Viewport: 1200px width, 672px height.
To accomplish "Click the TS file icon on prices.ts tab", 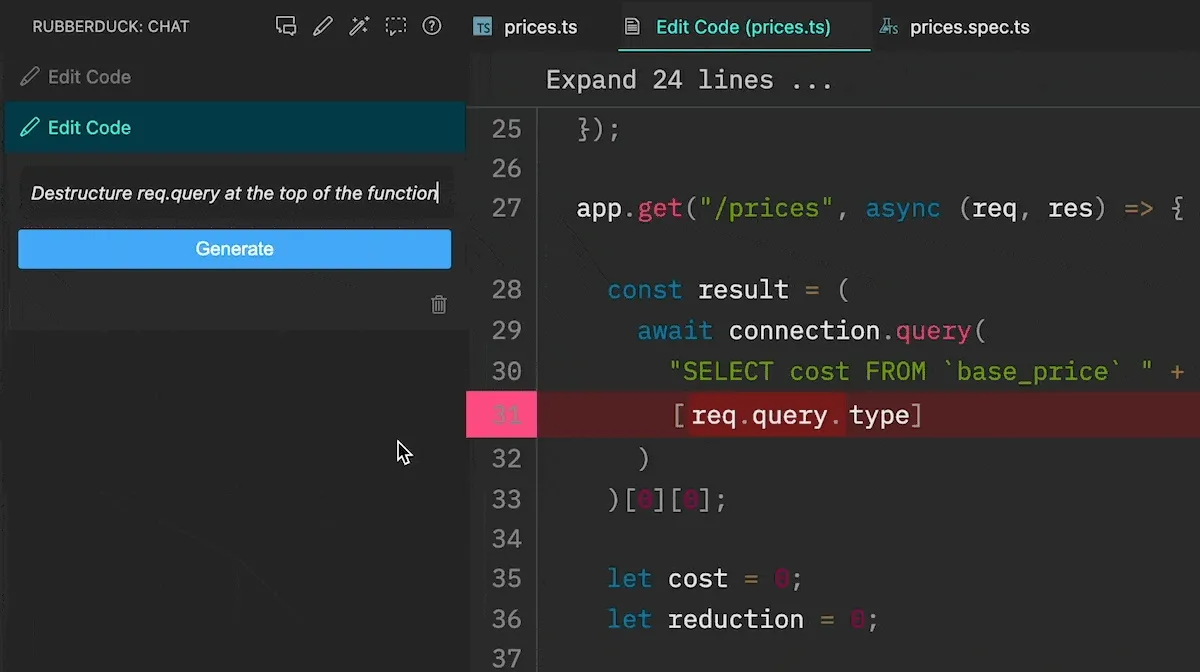I will (x=483, y=27).
